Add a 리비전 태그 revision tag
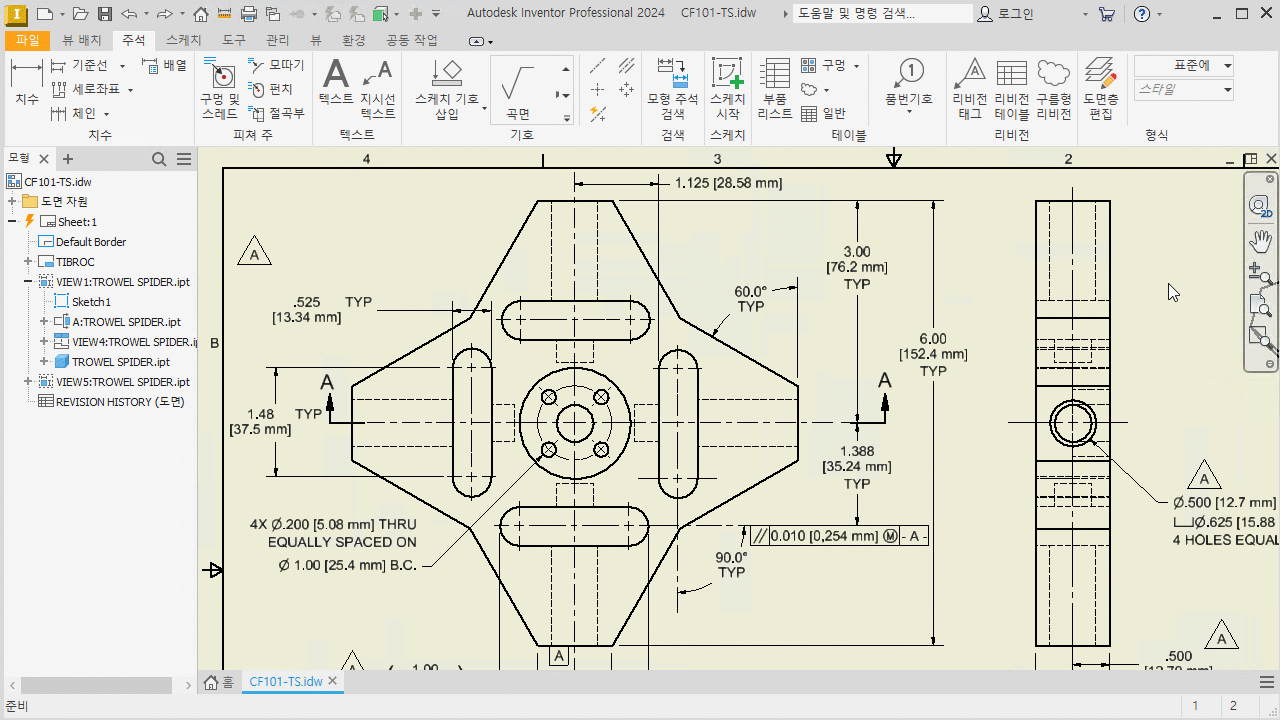Image resolution: width=1280 pixels, height=720 pixels. click(970, 88)
